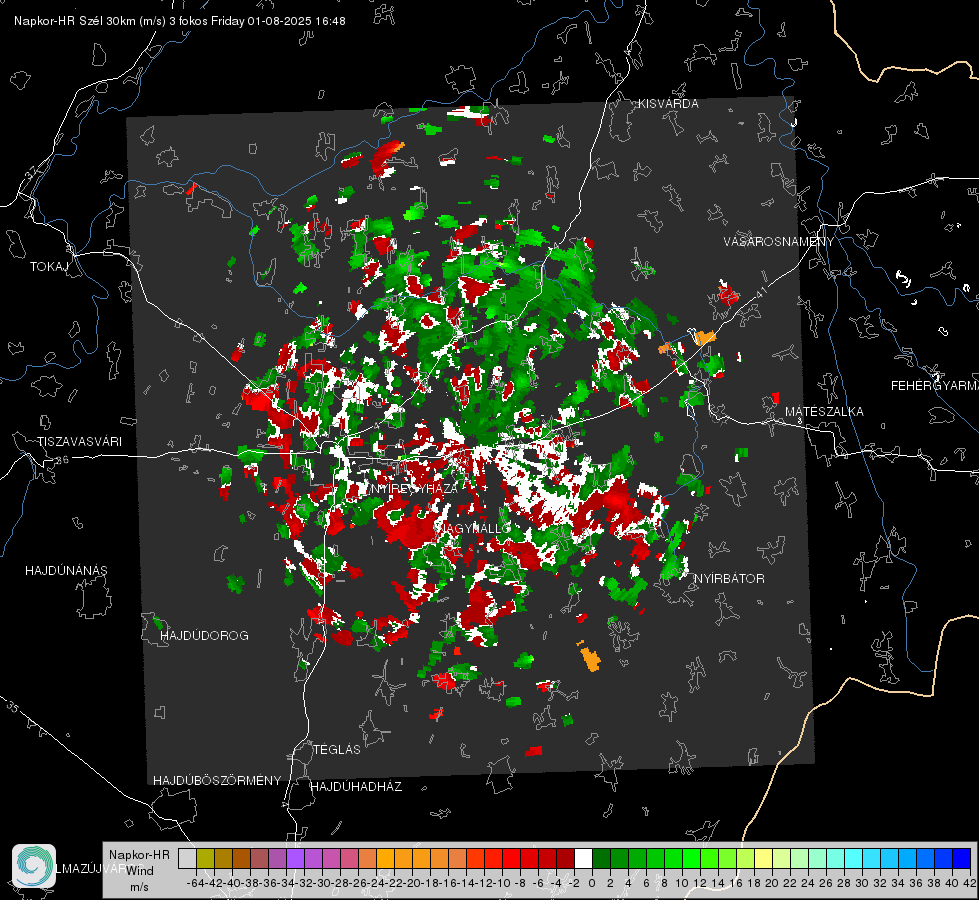Click road number 36 near Tiszavasvári
This screenshot has height=900, width=979.
[62, 459]
